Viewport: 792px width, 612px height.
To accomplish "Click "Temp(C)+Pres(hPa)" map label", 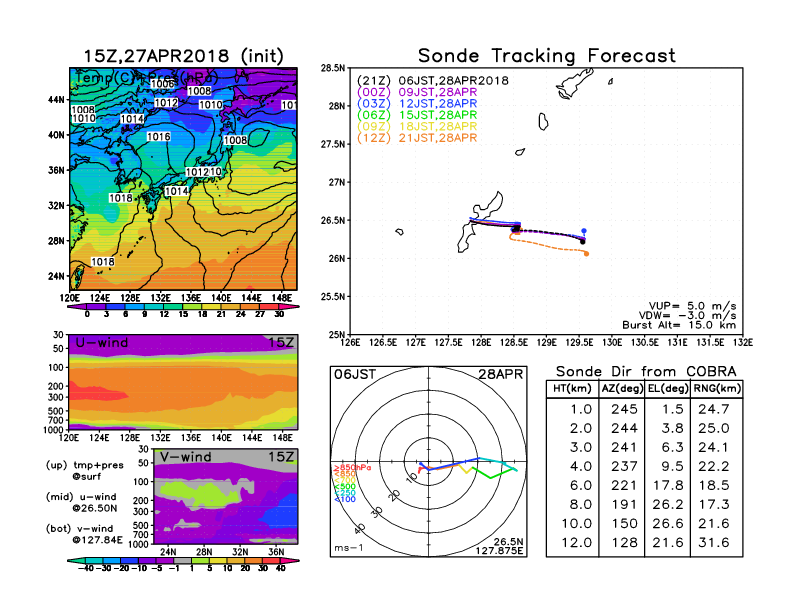I will pos(146,78).
